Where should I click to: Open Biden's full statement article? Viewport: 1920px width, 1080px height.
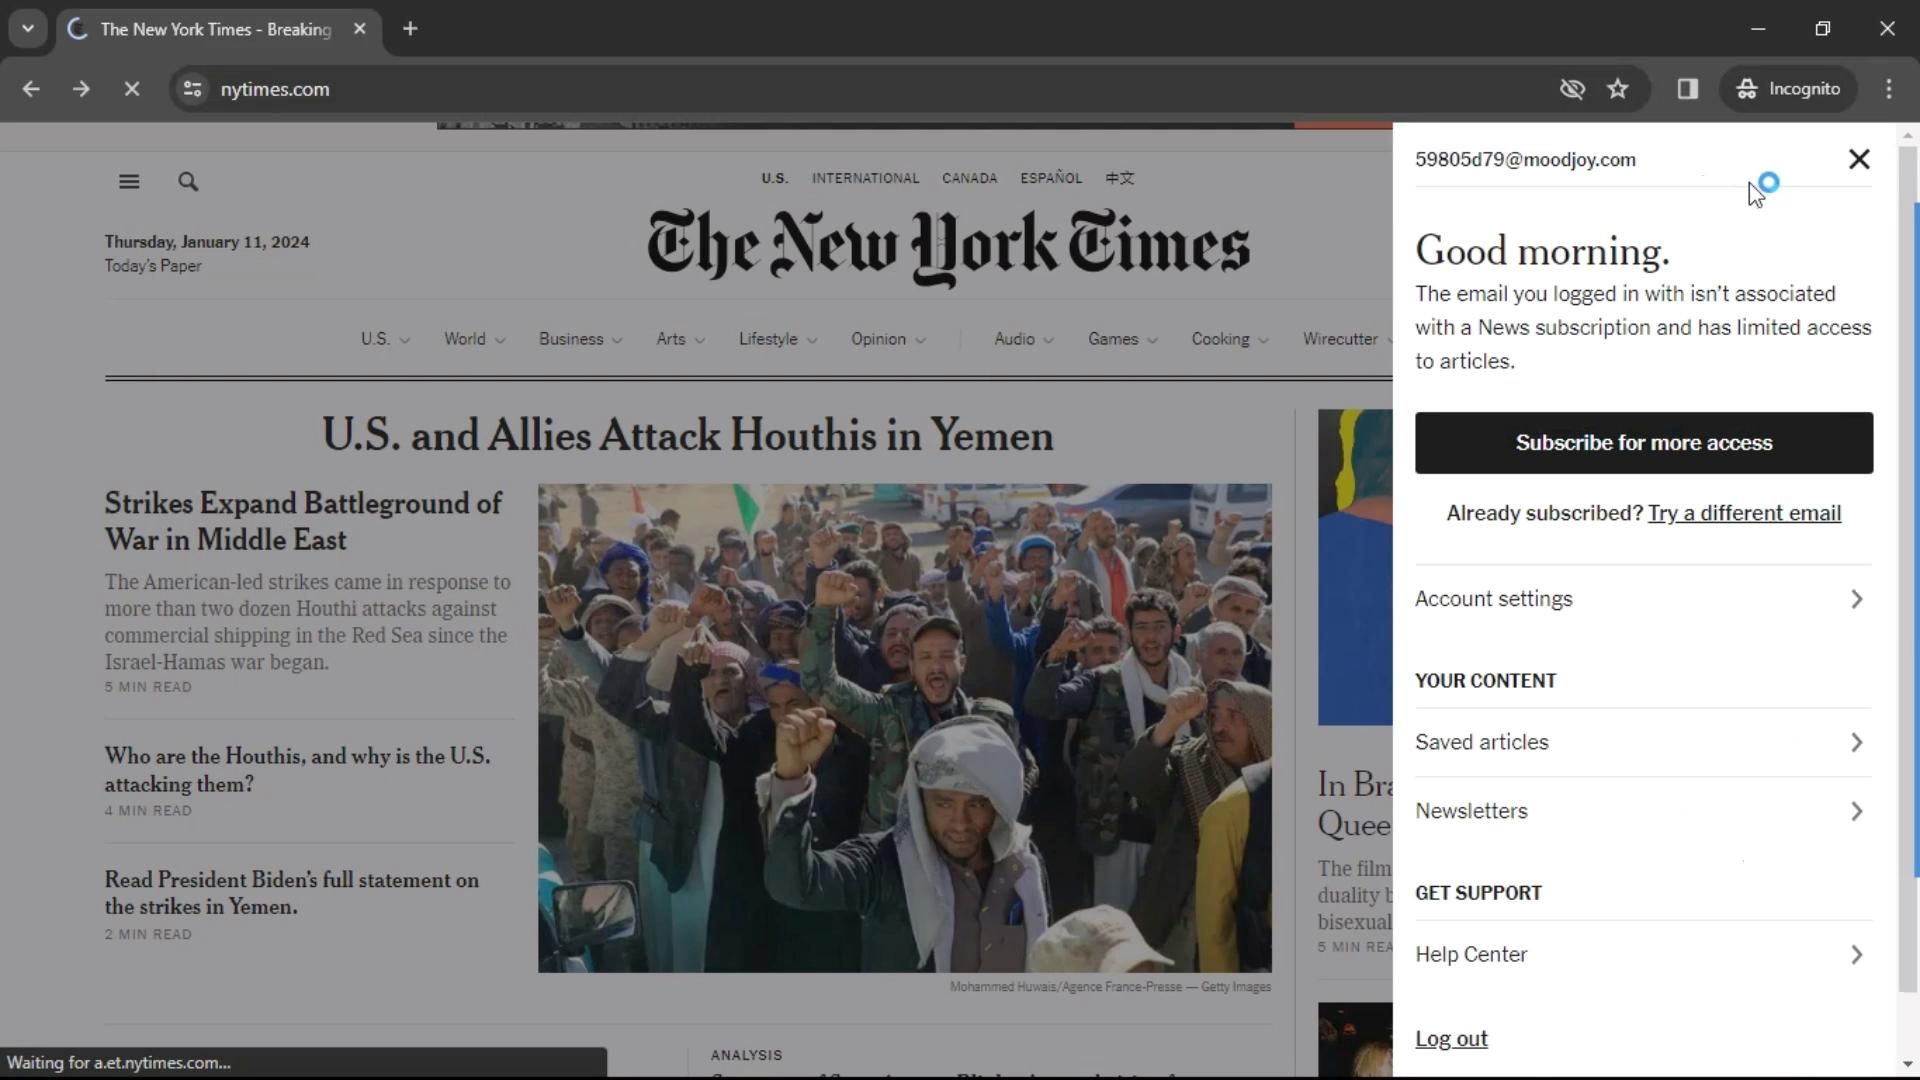(291, 893)
